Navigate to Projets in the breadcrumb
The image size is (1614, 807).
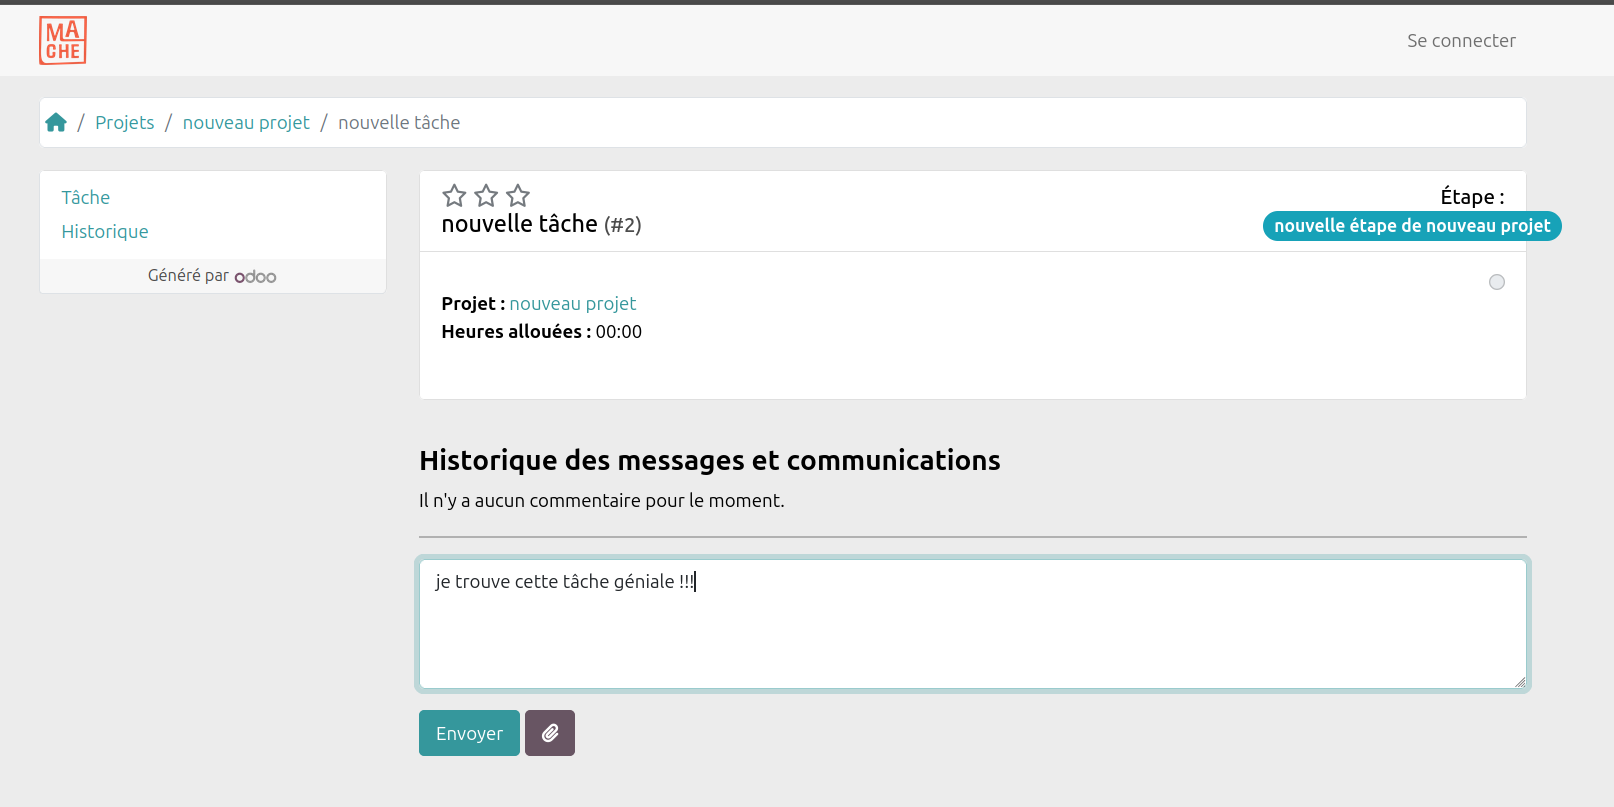(125, 122)
